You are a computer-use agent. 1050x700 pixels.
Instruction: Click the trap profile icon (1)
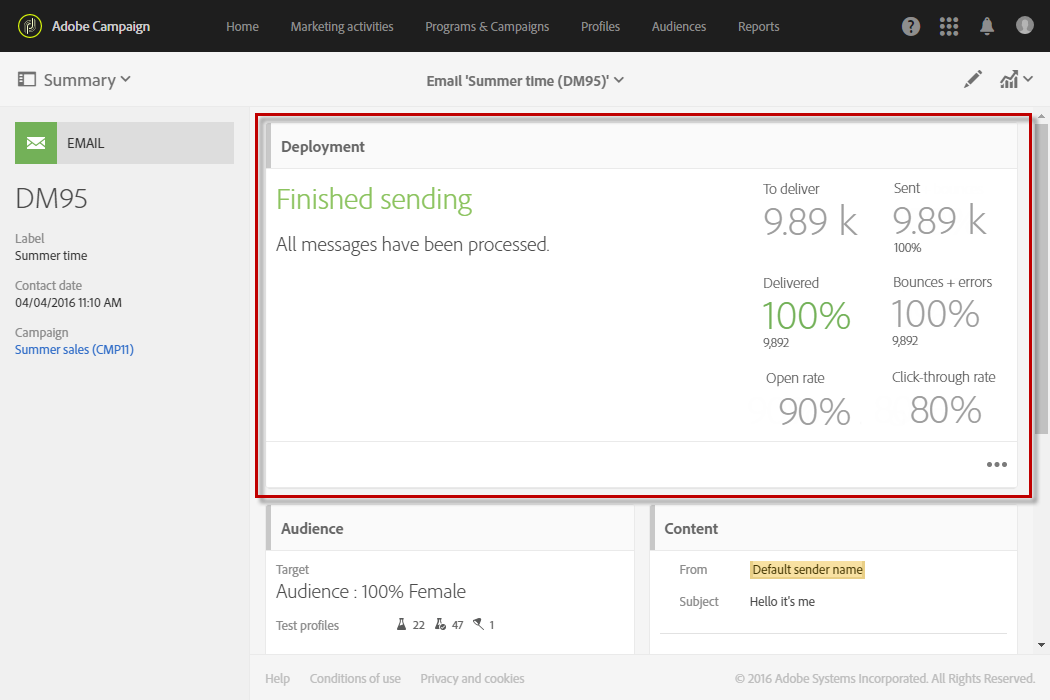pos(478,624)
